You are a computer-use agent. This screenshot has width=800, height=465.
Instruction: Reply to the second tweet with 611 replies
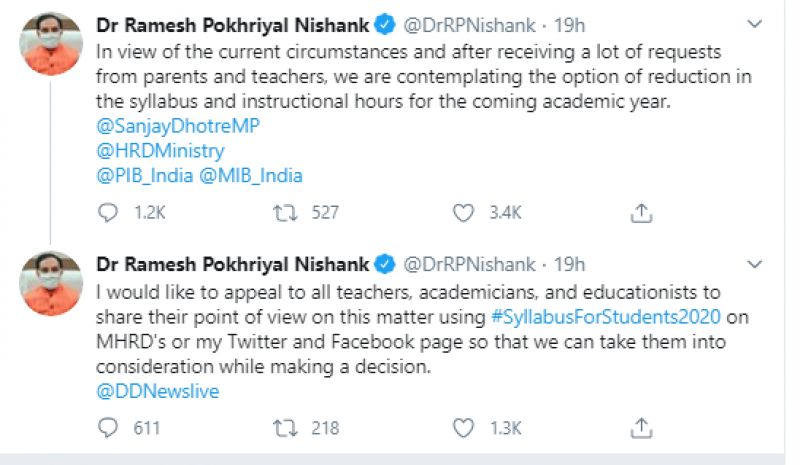[108, 428]
